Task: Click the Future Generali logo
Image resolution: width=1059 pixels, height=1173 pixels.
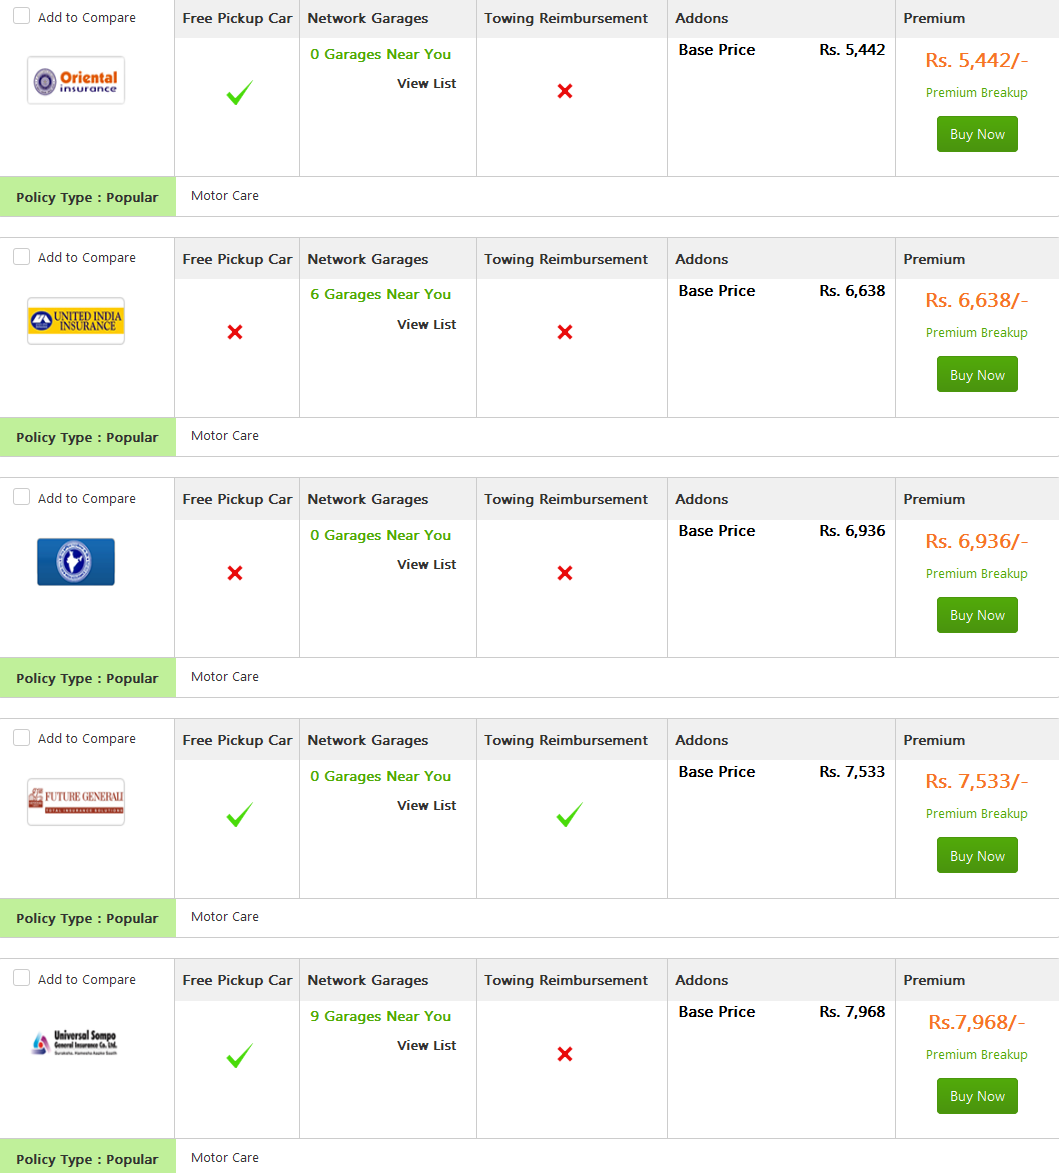Action: [x=76, y=802]
